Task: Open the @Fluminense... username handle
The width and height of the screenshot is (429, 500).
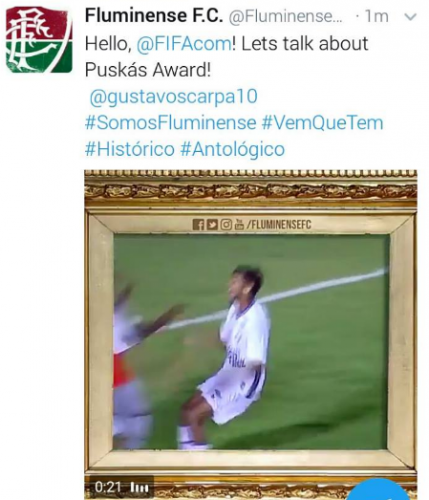Action: tap(286, 17)
